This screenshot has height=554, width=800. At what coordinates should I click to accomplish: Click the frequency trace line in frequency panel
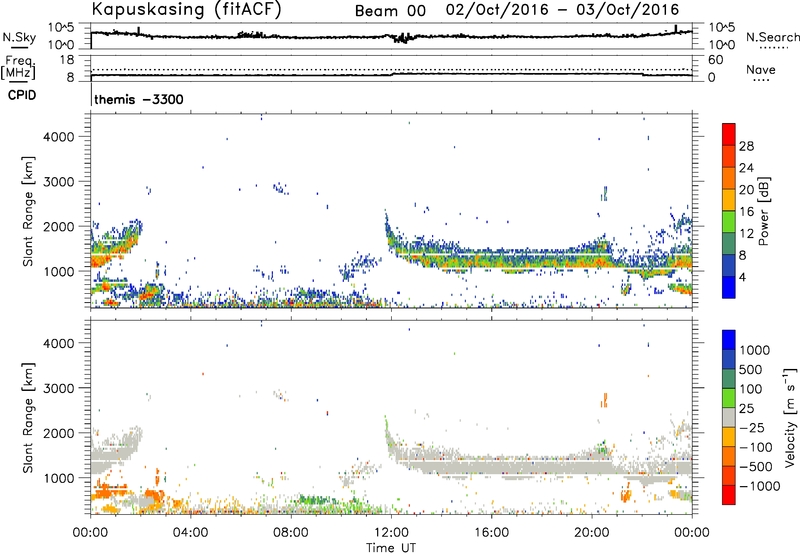391,74
